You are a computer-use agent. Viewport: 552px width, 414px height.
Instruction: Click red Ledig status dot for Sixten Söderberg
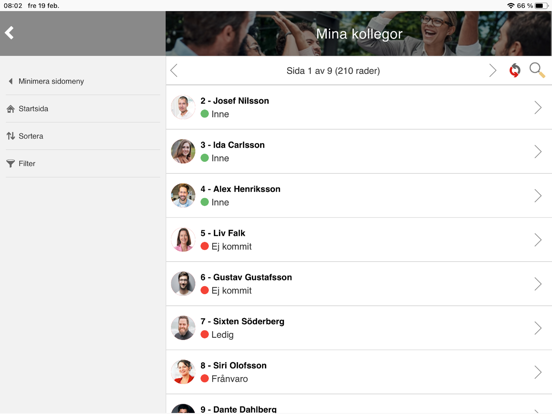click(x=205, y=334)
